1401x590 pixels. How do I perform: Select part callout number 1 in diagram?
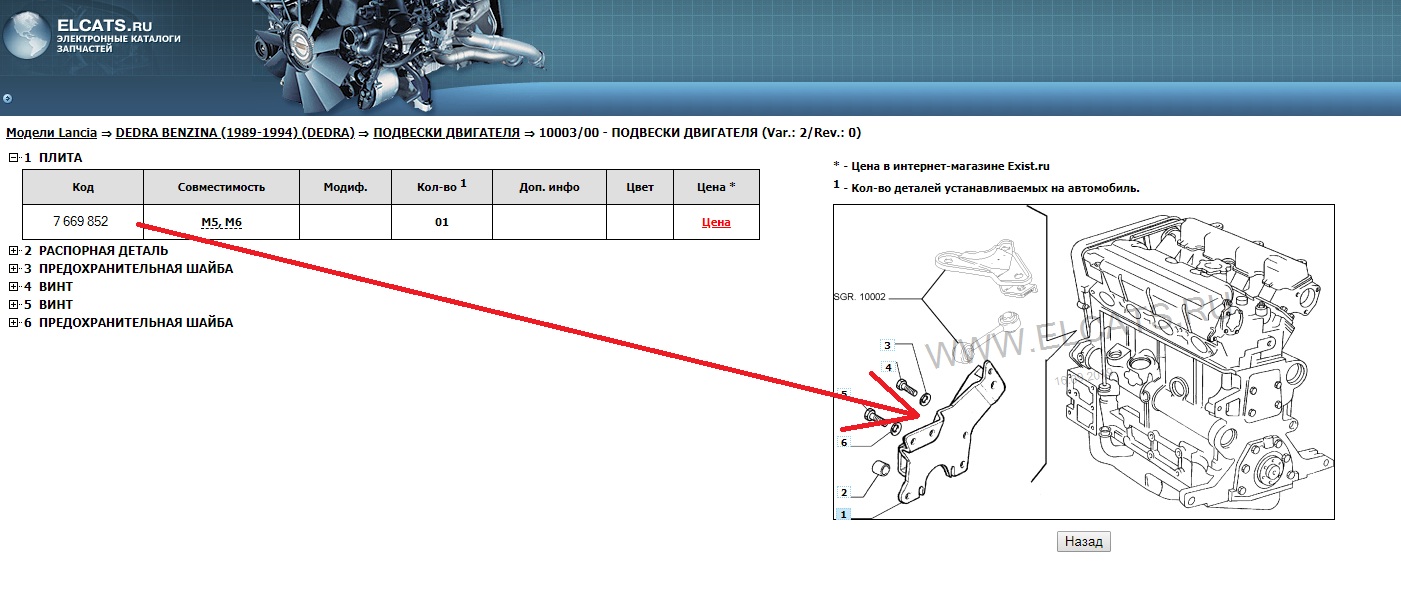[x=842, y=514]
